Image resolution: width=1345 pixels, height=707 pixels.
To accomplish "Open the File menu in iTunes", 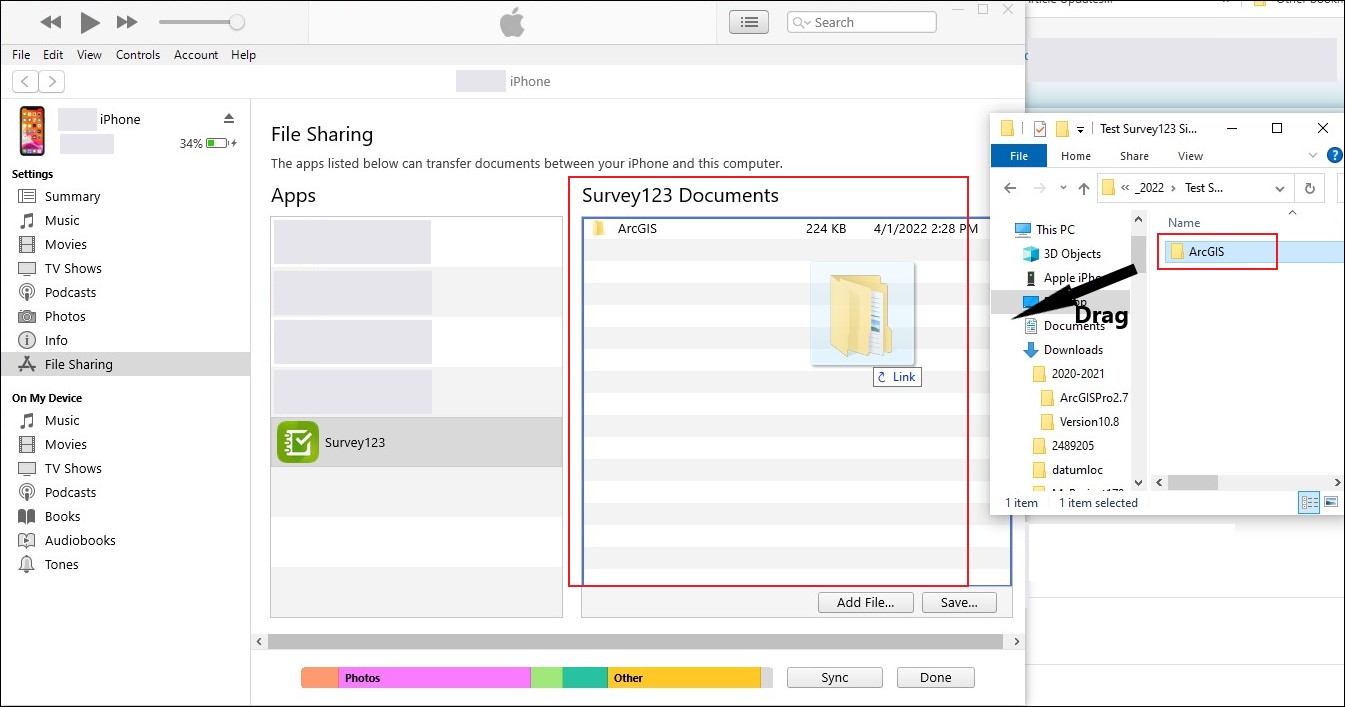I will 21,55.
